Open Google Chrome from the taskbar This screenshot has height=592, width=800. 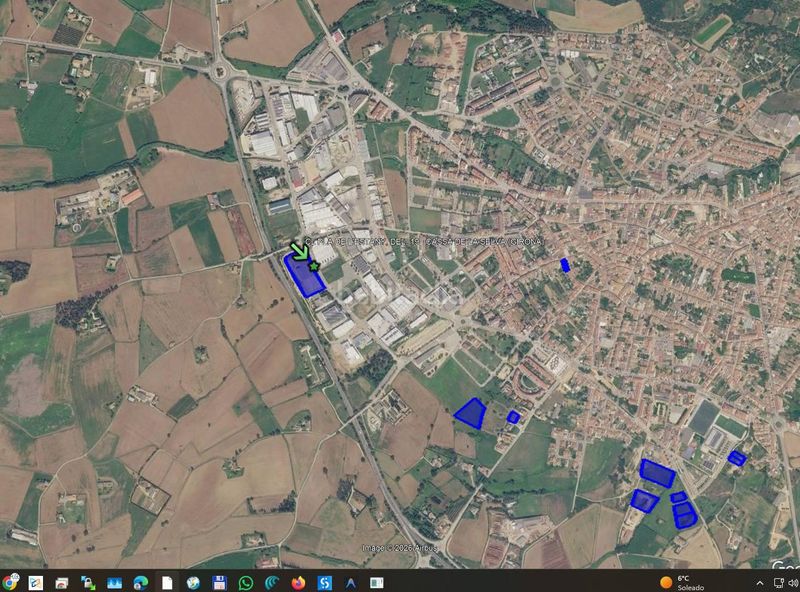tap(9, 582)
